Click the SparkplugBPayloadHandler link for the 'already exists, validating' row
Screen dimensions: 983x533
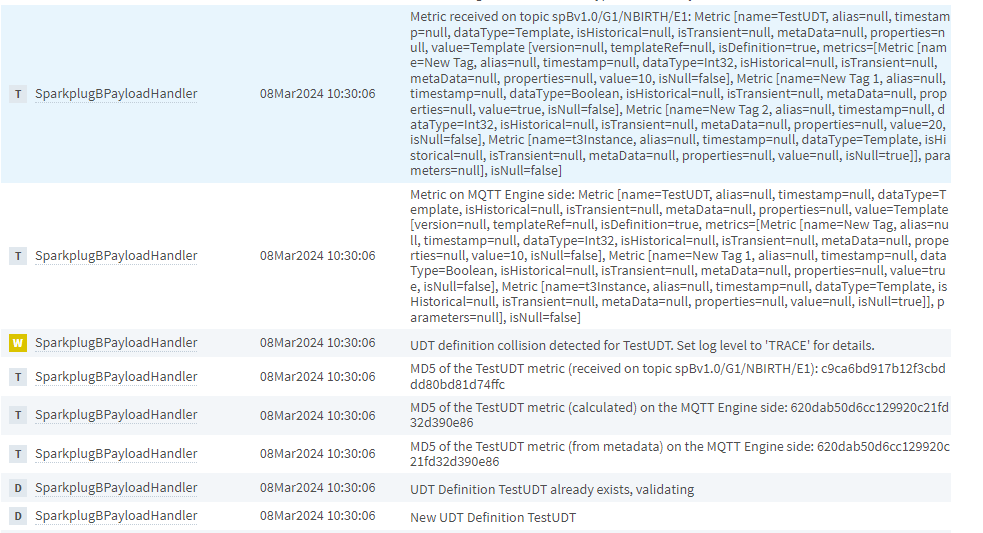point(116,488)
